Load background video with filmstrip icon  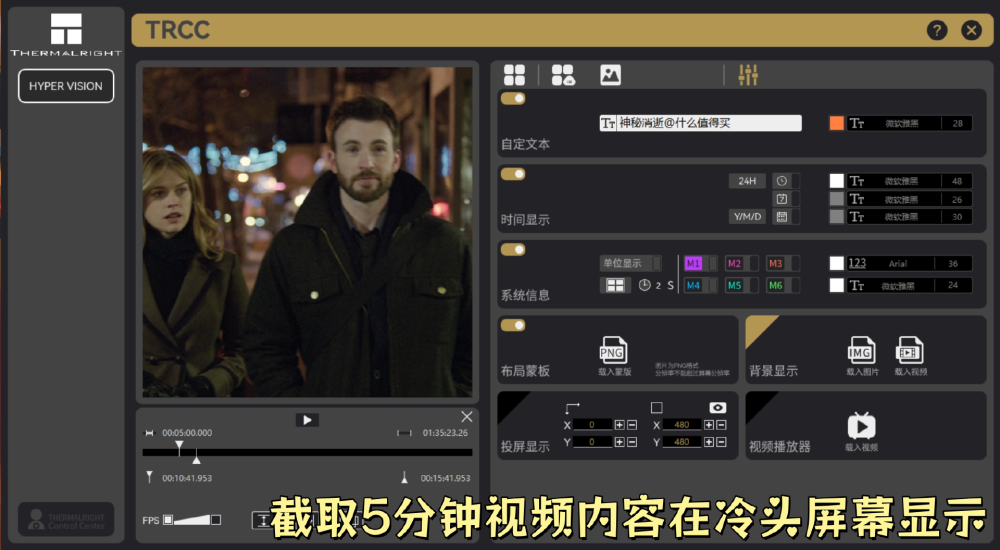click(909, 350)
